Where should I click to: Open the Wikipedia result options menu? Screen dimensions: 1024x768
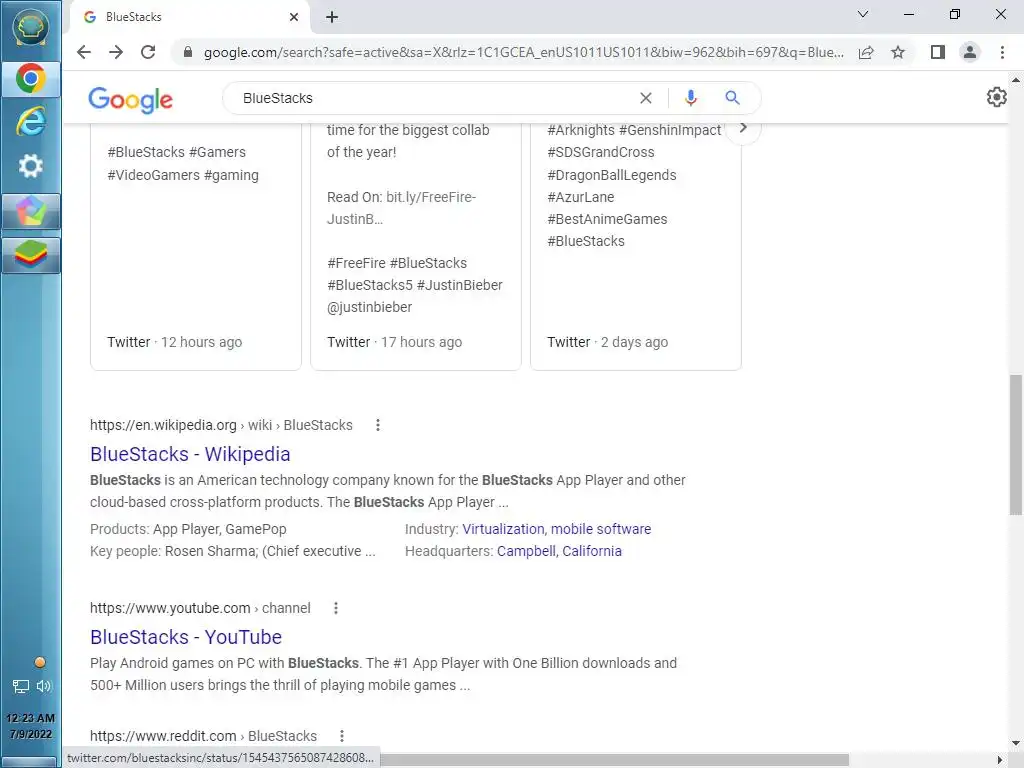tap(377, 425)
